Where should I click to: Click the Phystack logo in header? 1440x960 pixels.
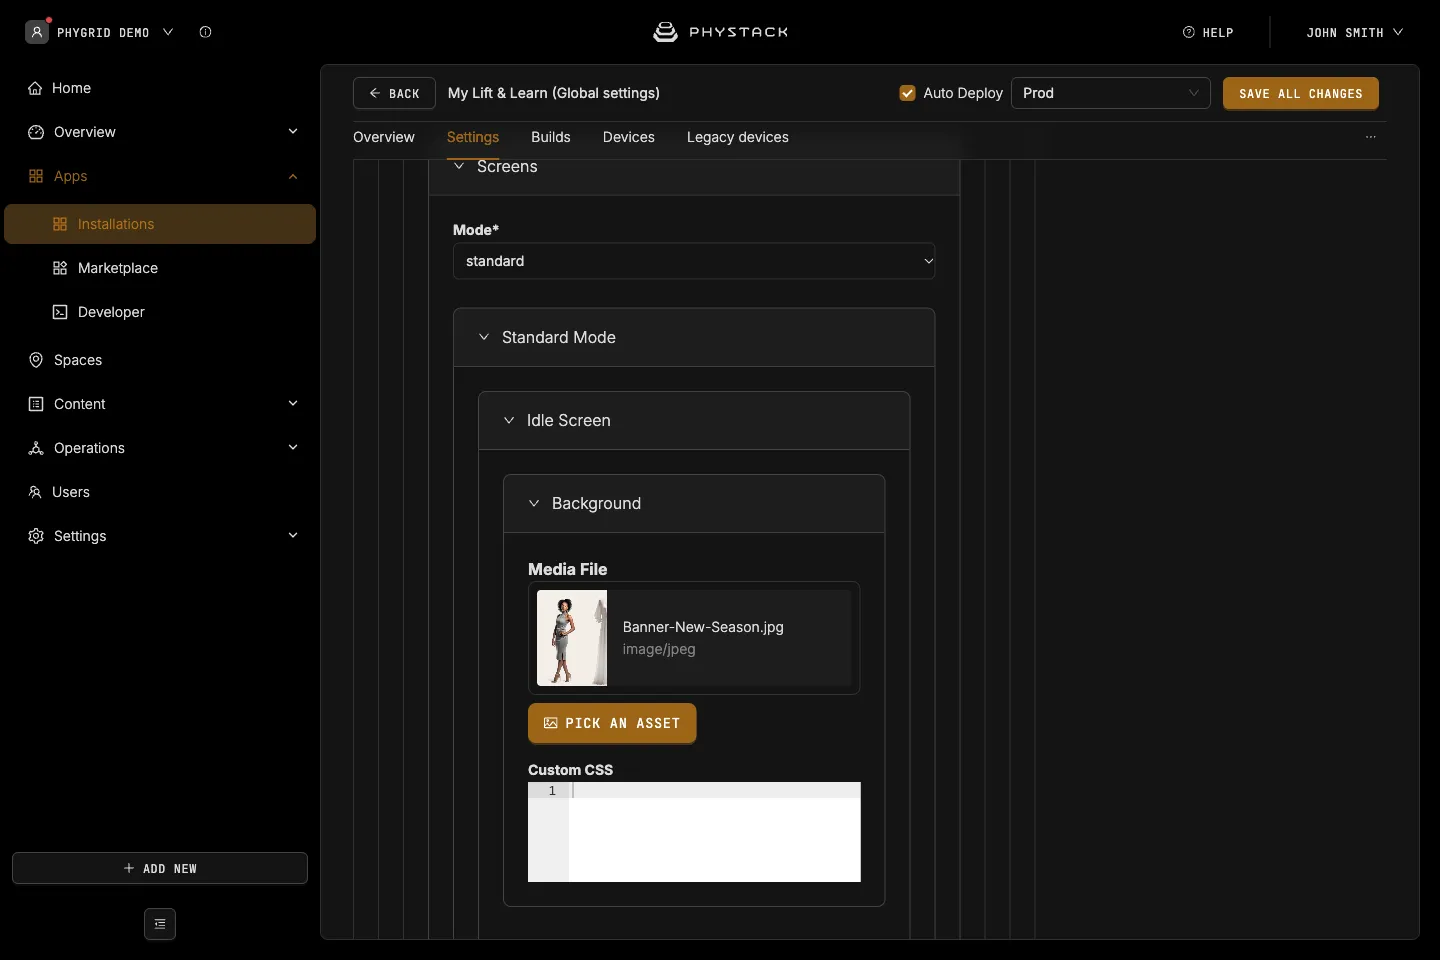[x=721, y=32]
